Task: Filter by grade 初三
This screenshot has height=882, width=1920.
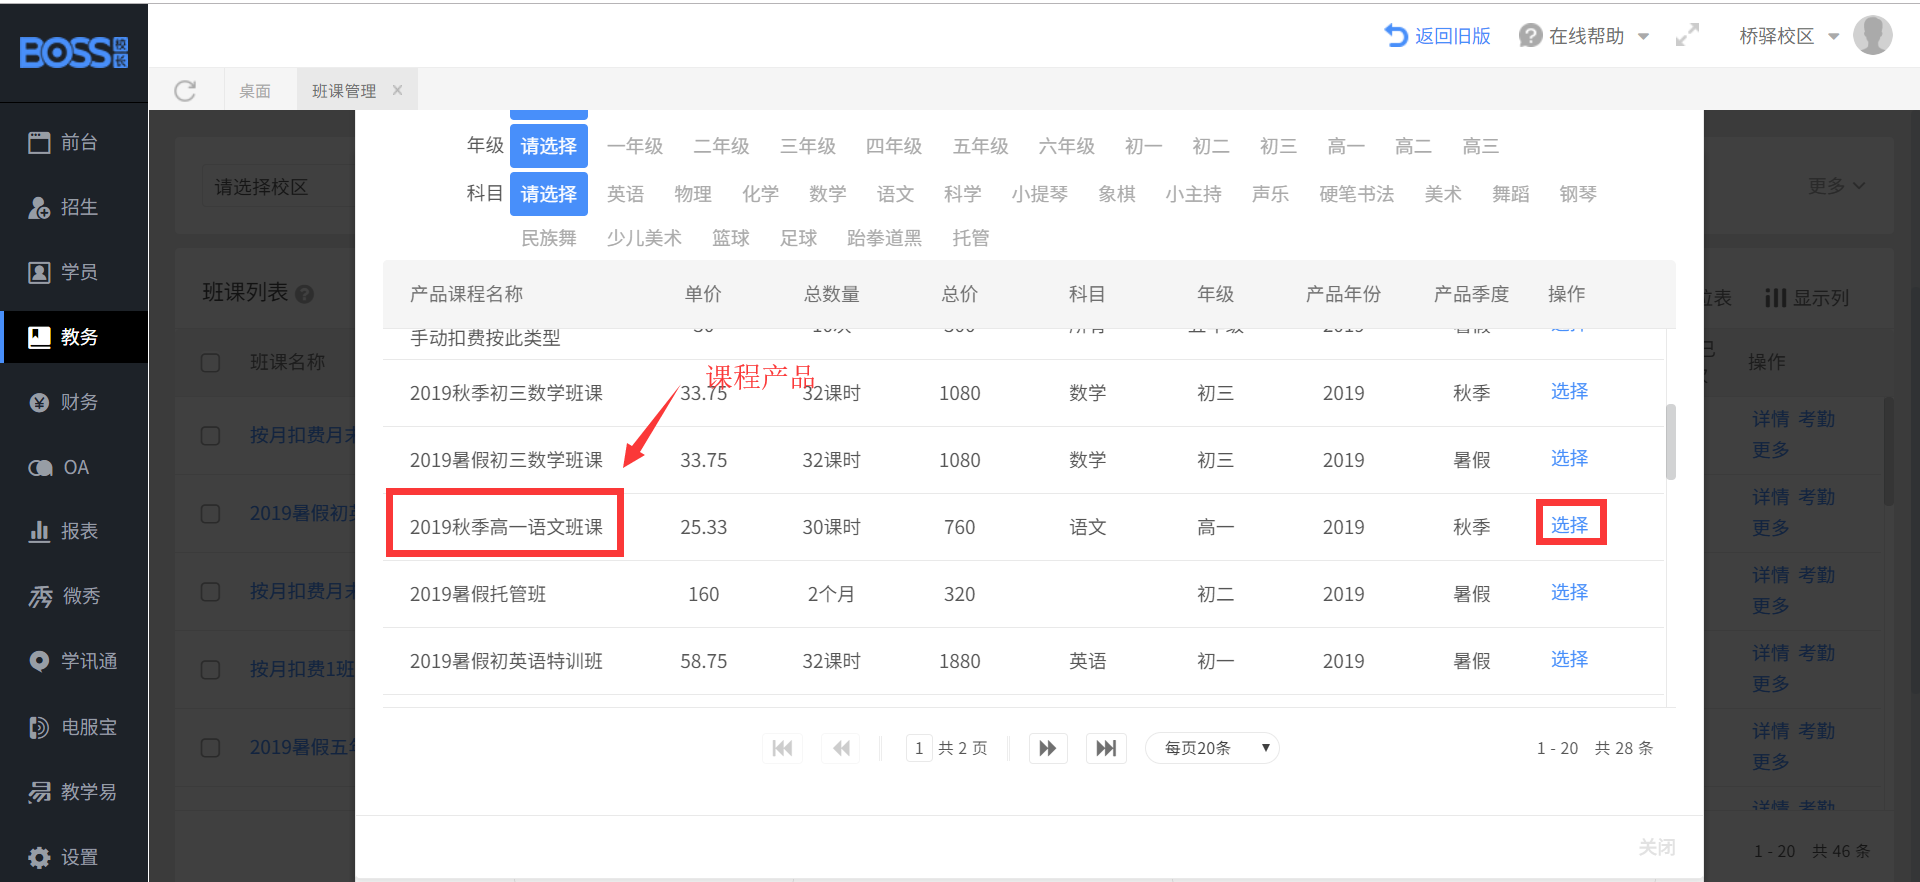Action: [x=1278, y=146]
